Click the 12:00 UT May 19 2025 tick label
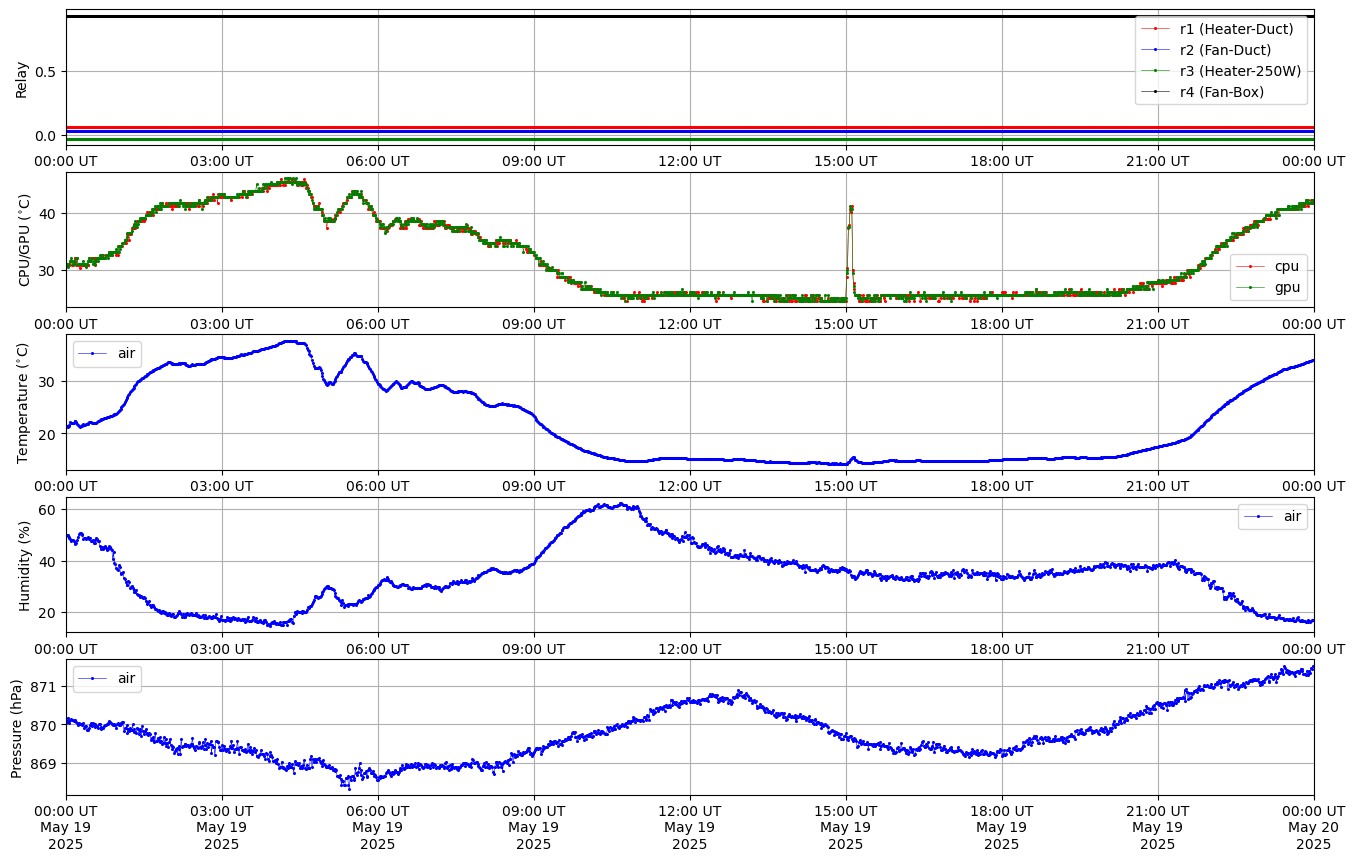Image resolution: width=1355 pixels, height=861 pixels. pyautogui.click(x=689, y=827)
